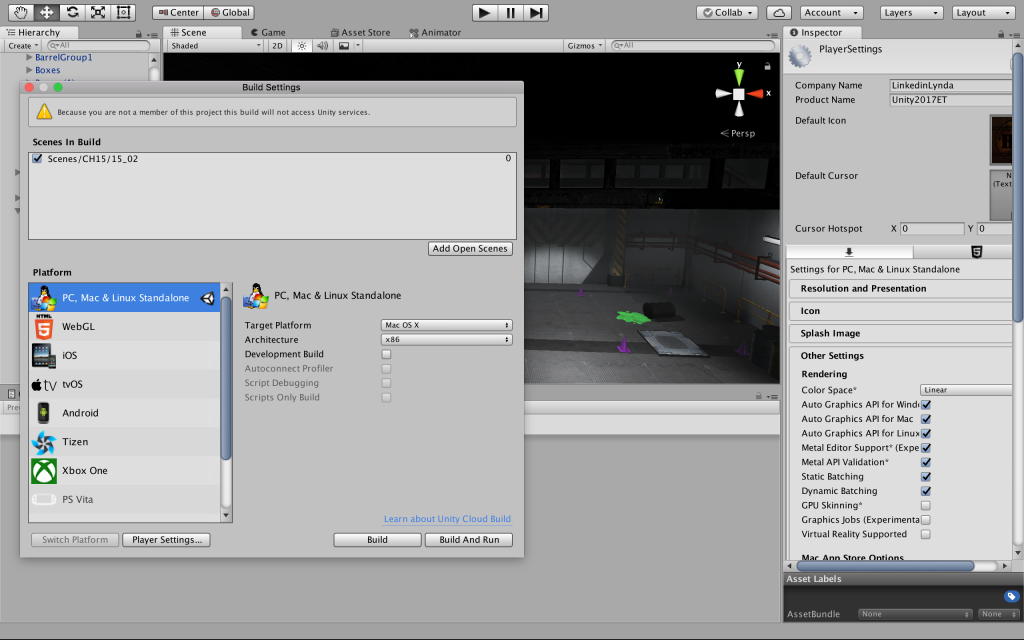Advance one frame with the Step button
The height and width of the screenshot is (640, 1024).
[536, 12]
